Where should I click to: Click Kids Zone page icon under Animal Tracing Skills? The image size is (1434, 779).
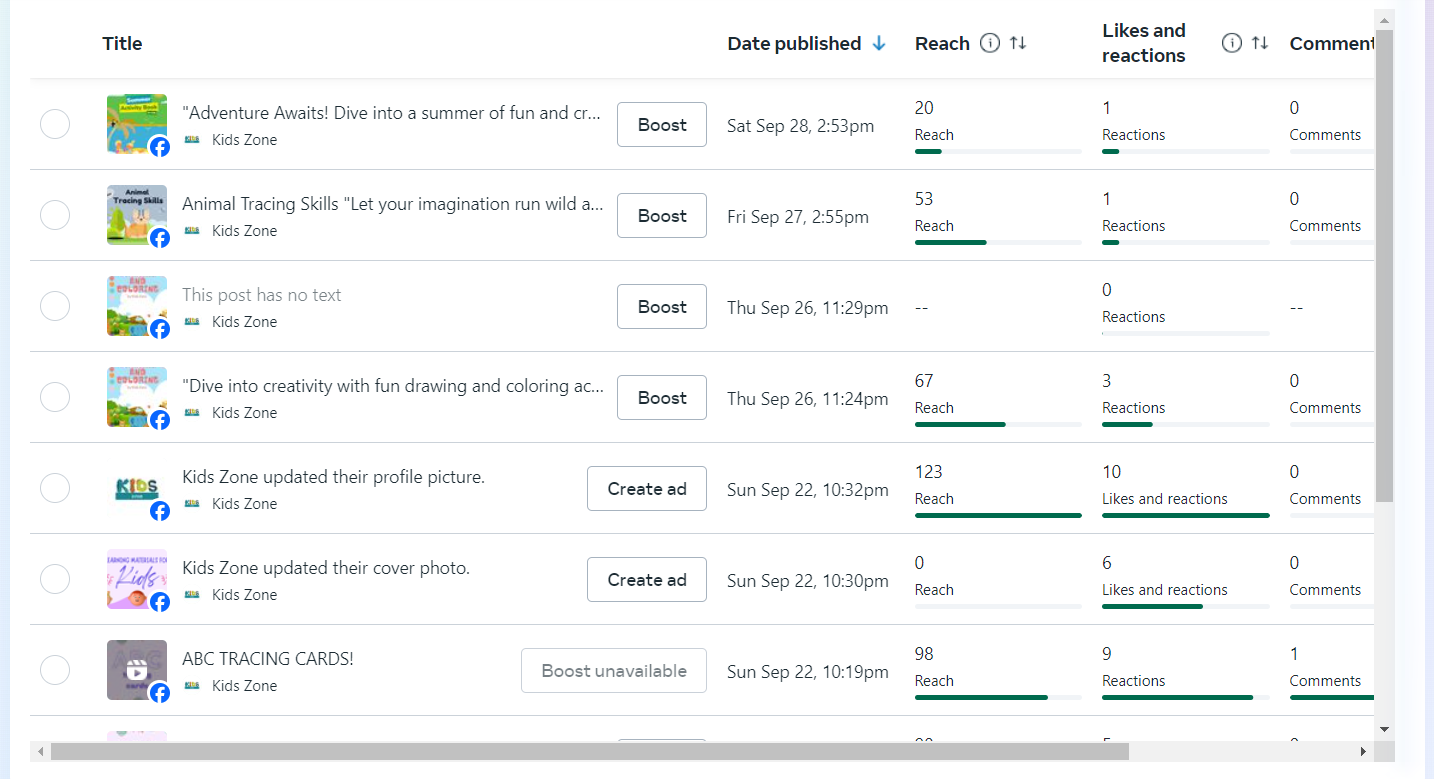point(193,231)
